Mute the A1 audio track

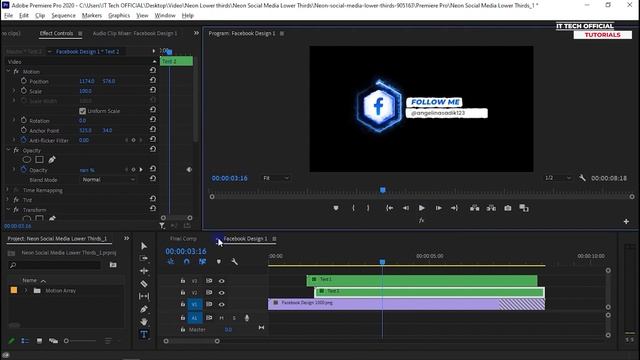(x=222, y=318)
